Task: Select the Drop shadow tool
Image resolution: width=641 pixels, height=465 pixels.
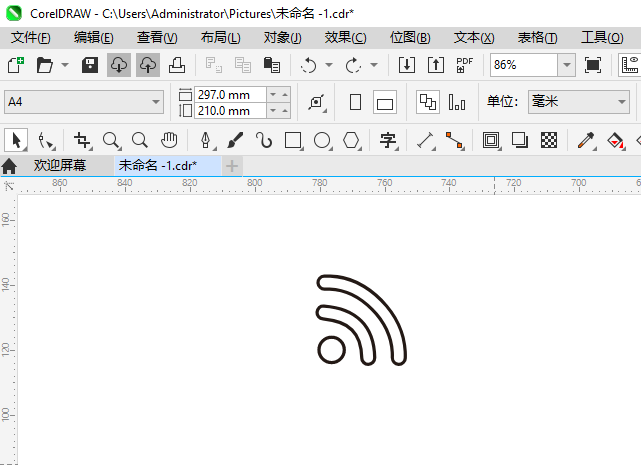Action: [x=520, y=141]
